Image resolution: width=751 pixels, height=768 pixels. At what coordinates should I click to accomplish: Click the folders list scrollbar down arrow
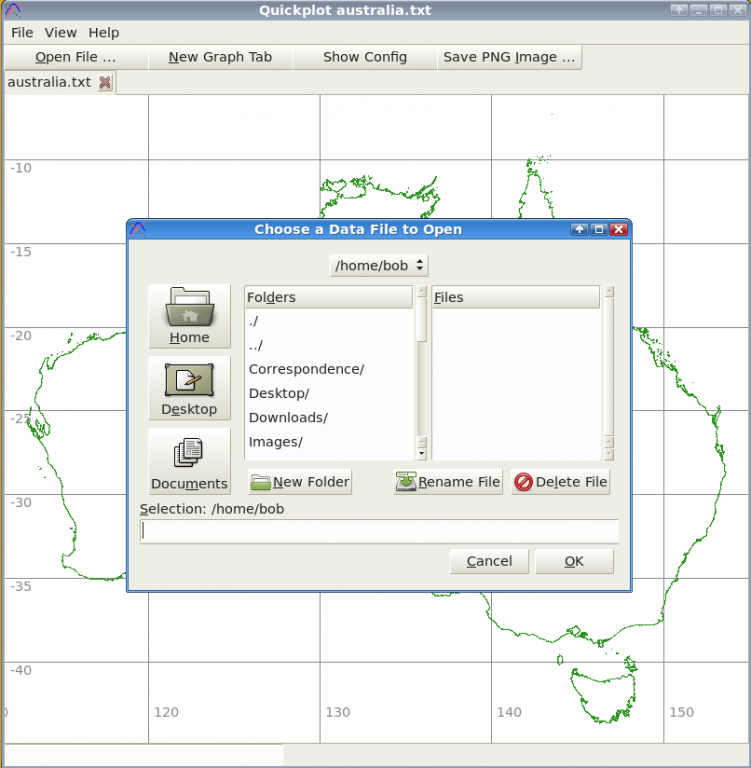(x=422, y=454)
